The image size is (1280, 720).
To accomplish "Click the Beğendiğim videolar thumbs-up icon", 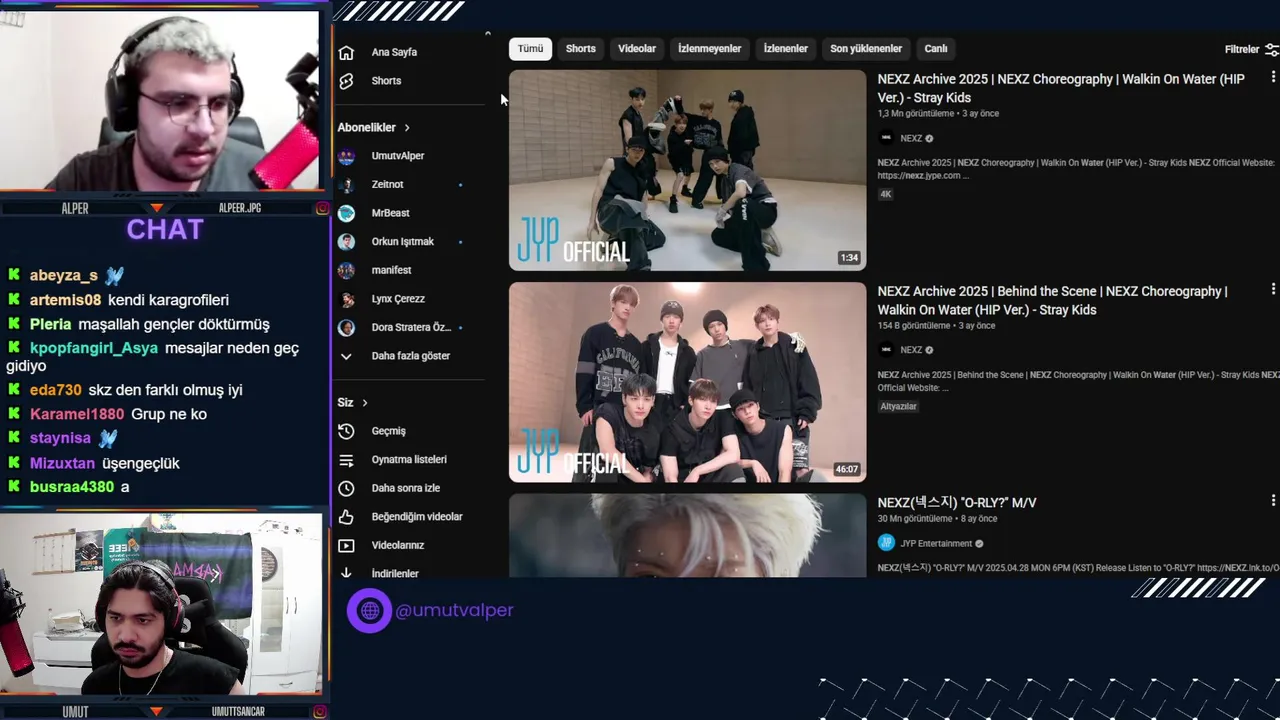I will 346,517.
